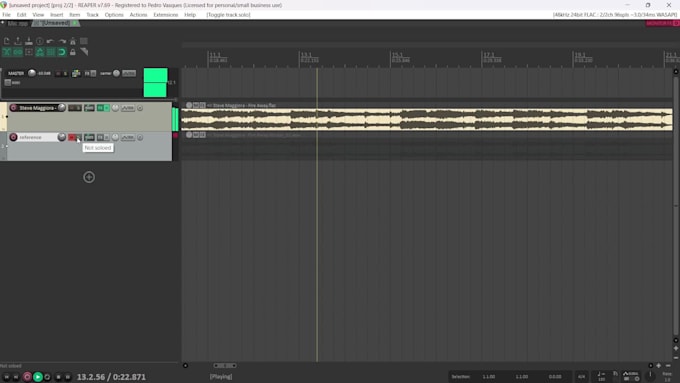Open Project settings from the toolbar

coord(40,41)
